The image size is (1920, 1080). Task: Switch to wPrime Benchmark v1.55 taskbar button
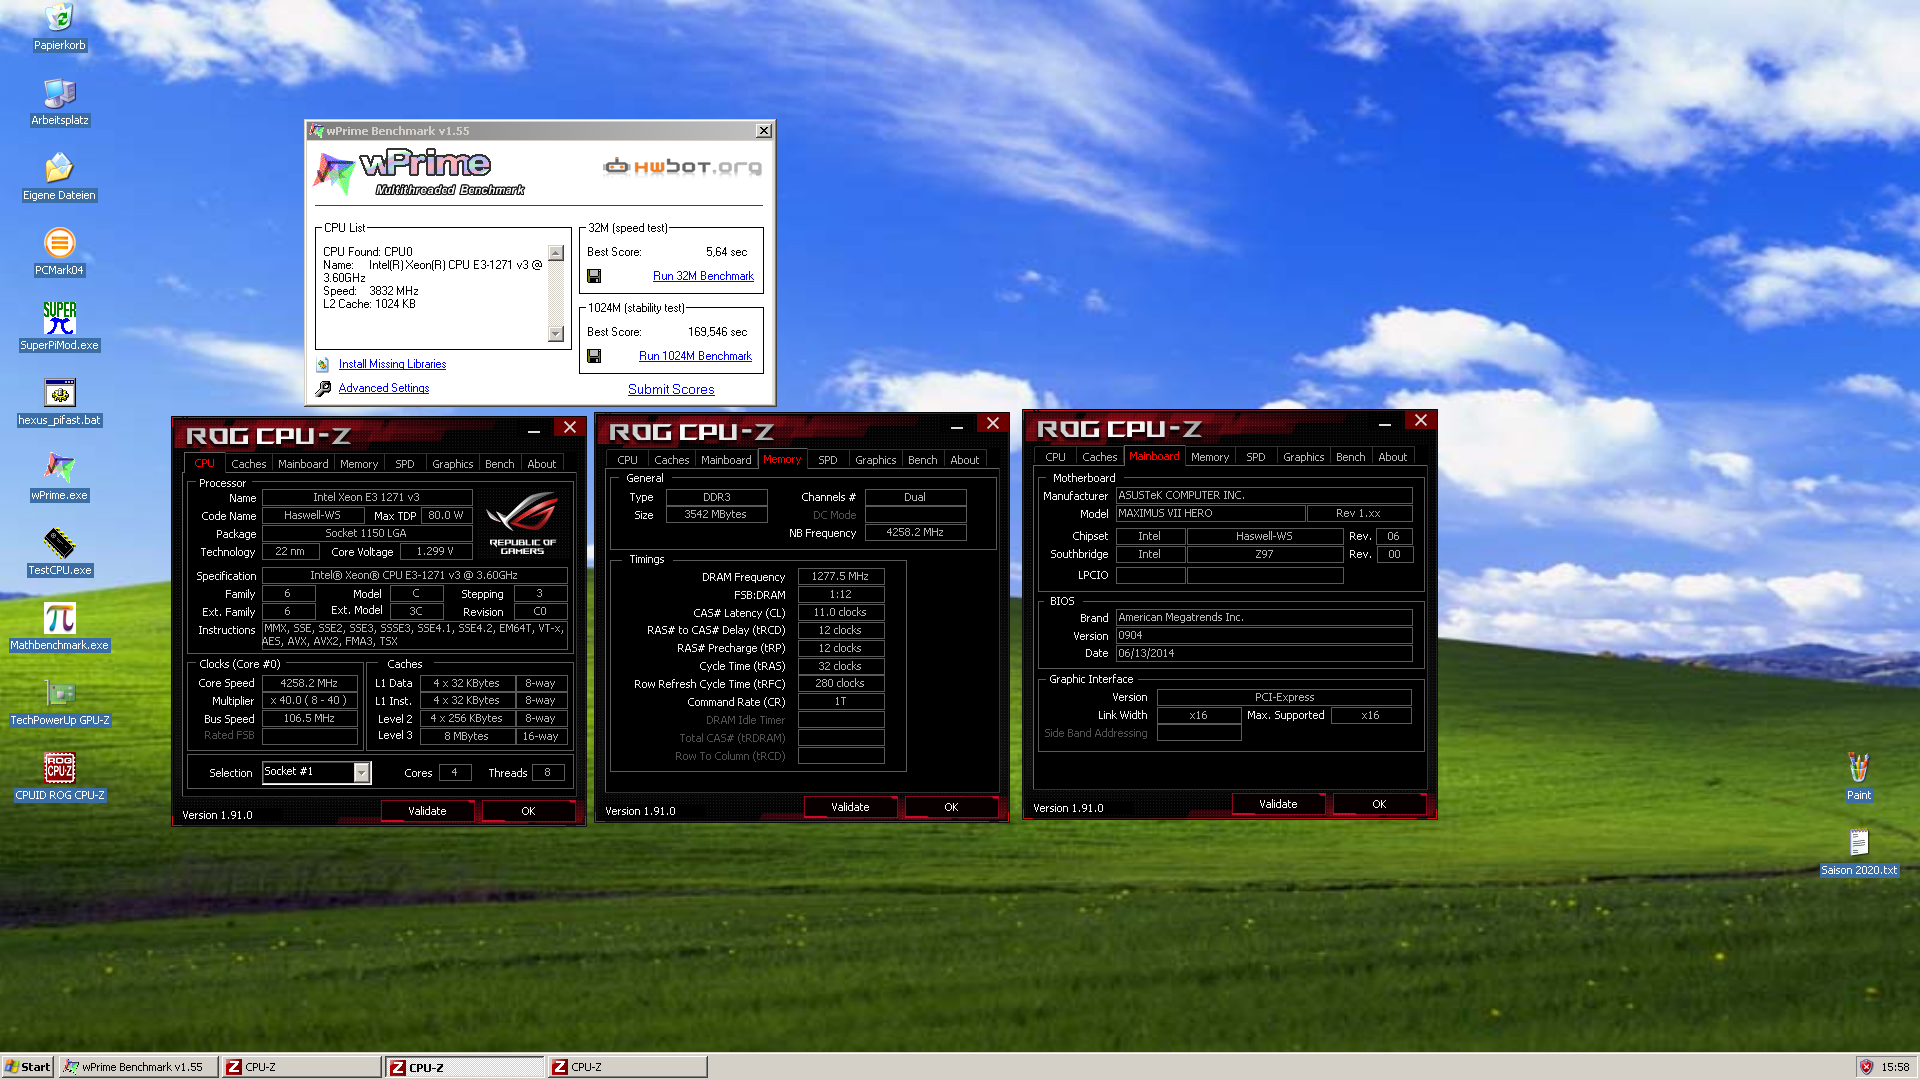click(138, 1067)
